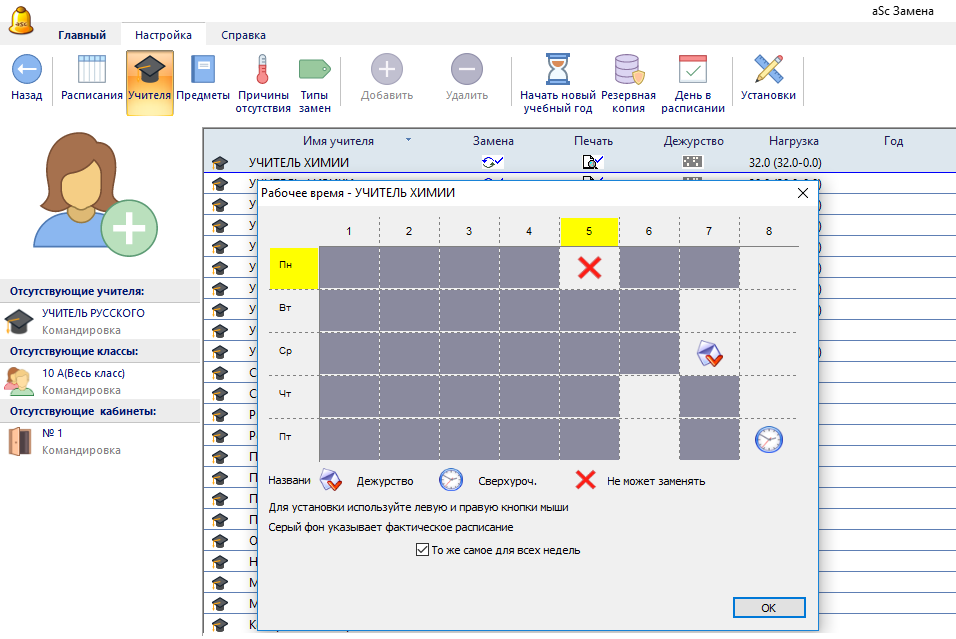Click the Дежурство icon in first teacher row
Image resolution: width=956 pixels, height=639 pixels.
(693, 162)
